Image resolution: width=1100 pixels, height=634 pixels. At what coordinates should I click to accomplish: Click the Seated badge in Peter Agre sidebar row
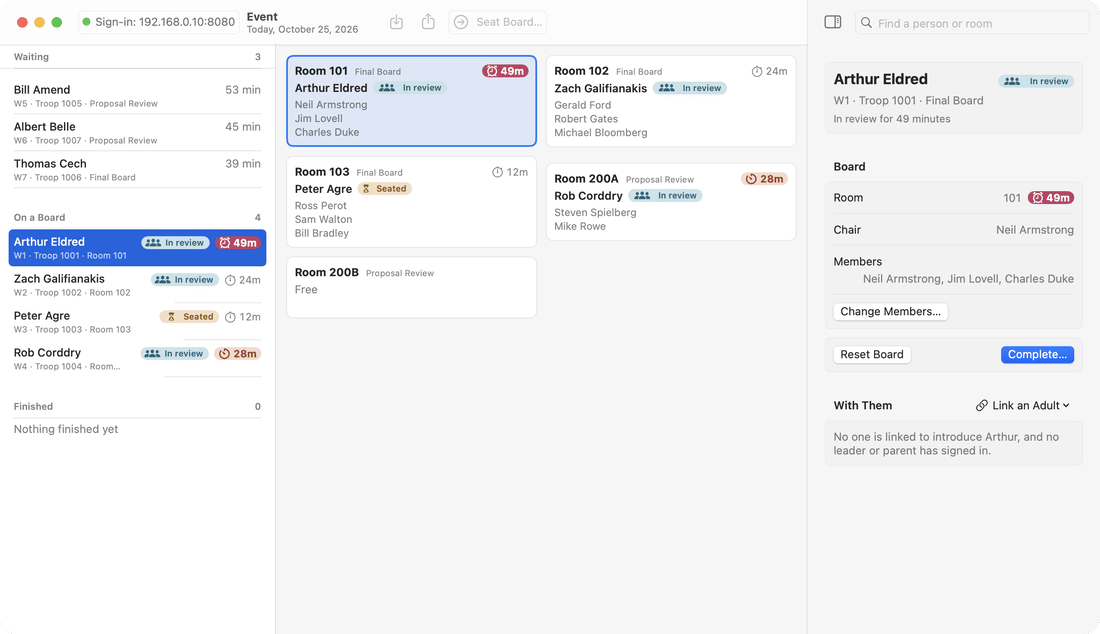189,316
